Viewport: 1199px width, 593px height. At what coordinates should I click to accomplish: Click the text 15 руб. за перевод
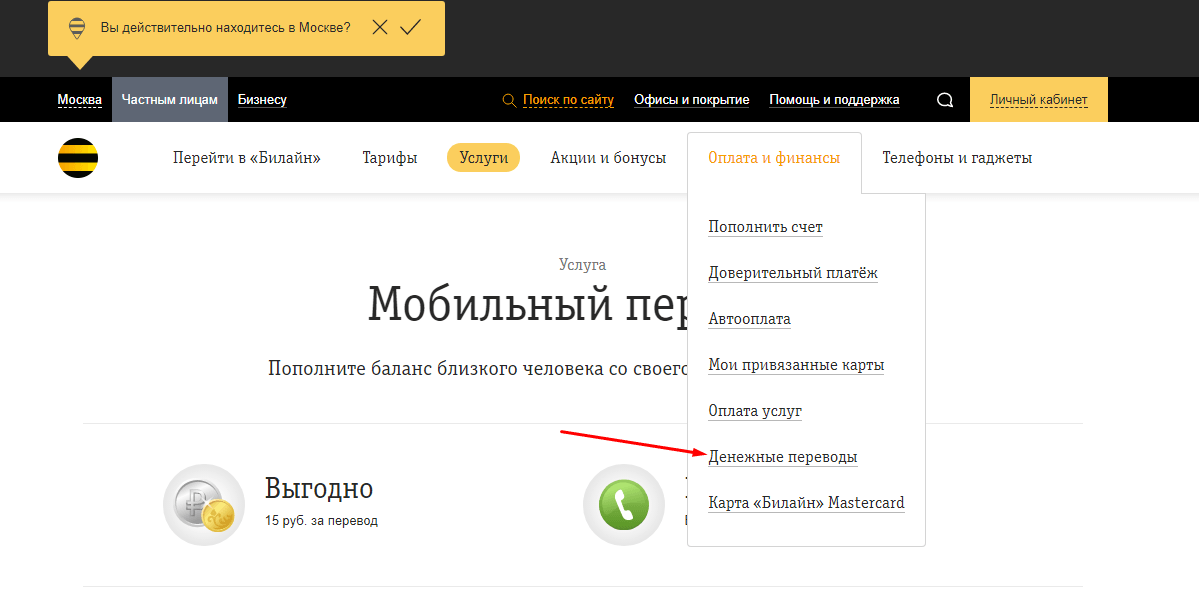pyautogui.click(x=322, y=521)
